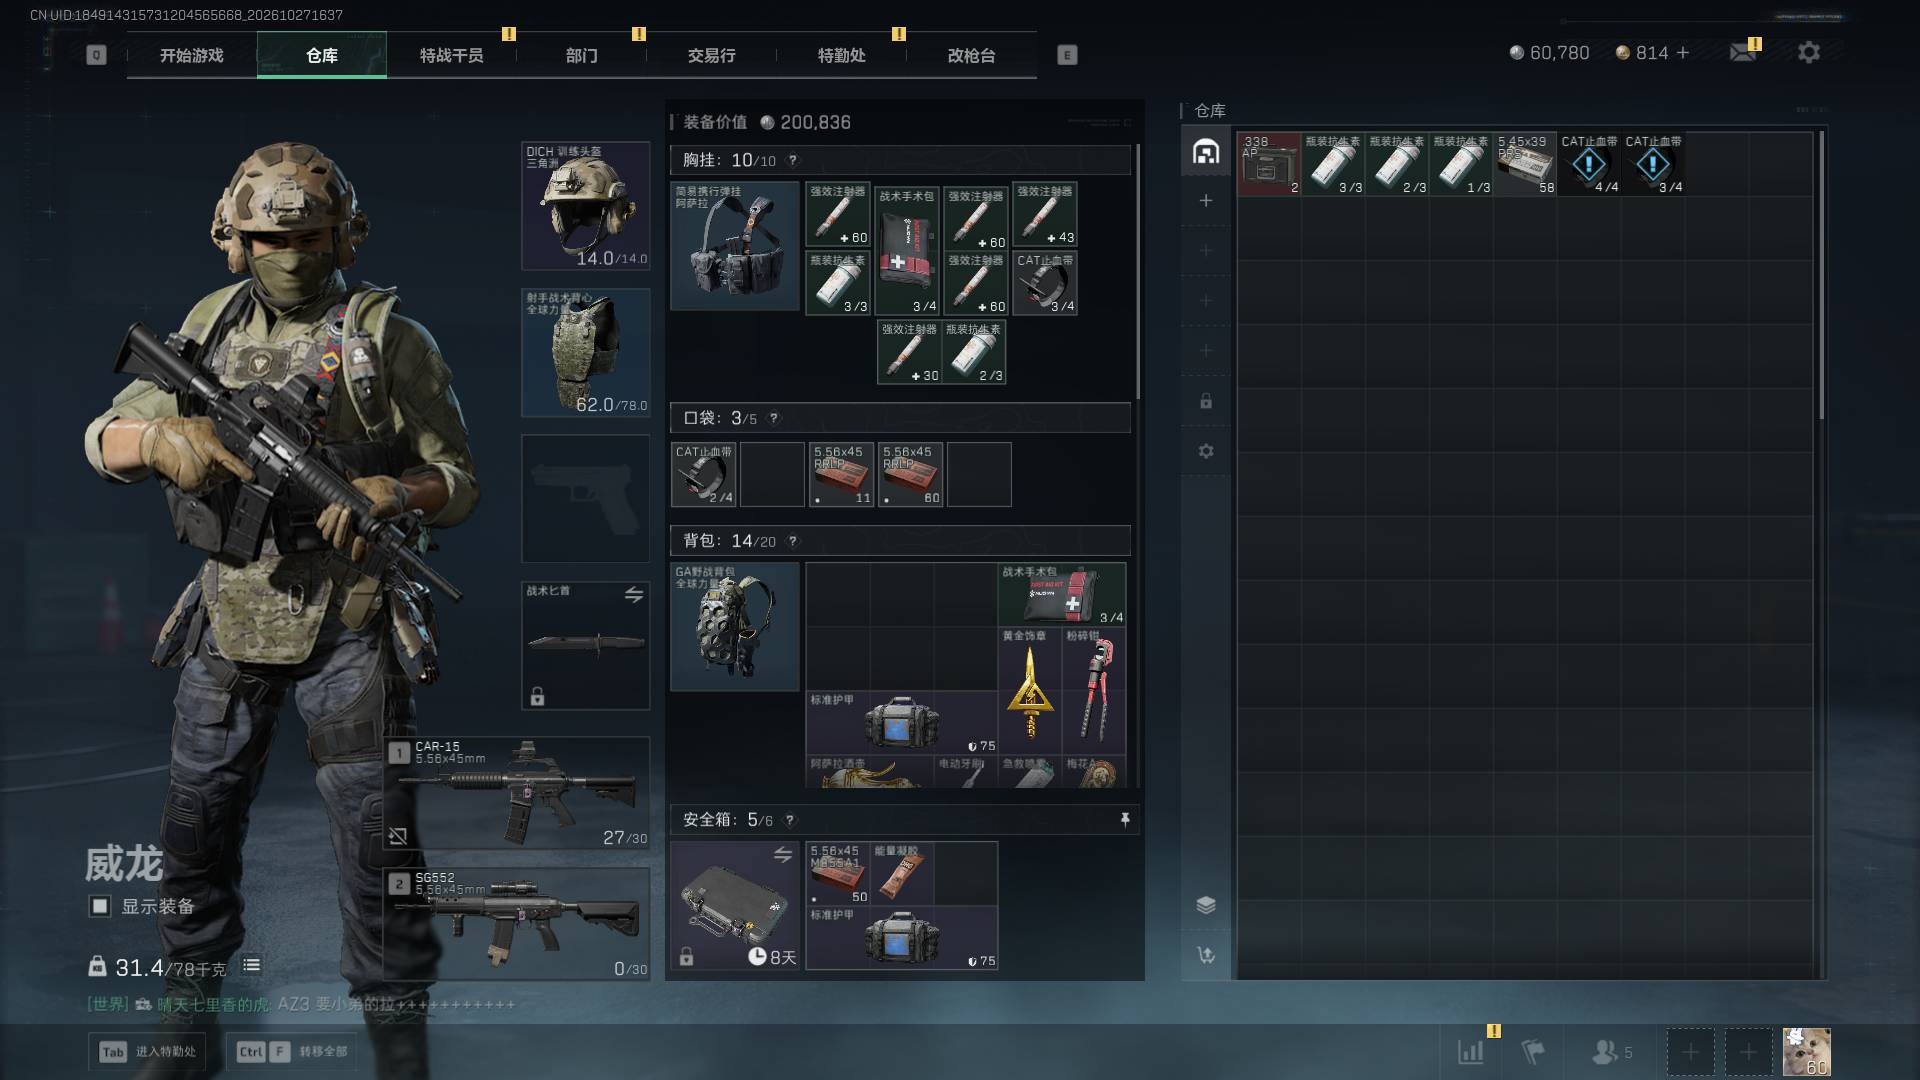The width and height of the screenshot is (1920, 1080).
Task: Select the 能量凝胶 item in safe box
Action: (x=902, y=873)
